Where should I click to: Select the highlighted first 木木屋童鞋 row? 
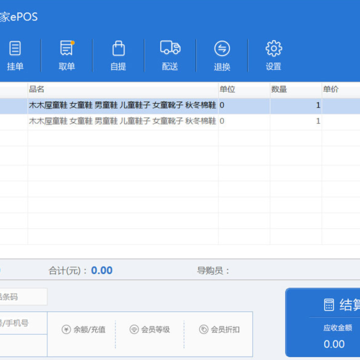(180, 106)
